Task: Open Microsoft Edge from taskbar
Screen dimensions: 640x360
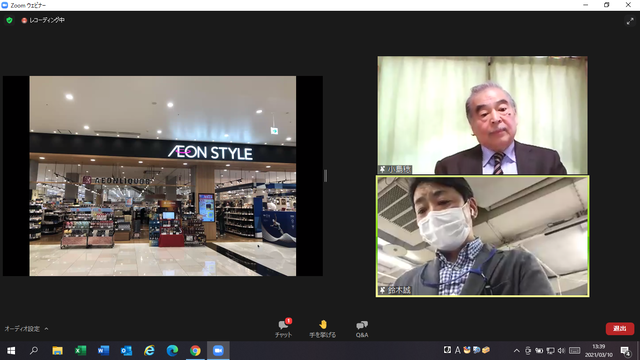Action: pos(172,351)
